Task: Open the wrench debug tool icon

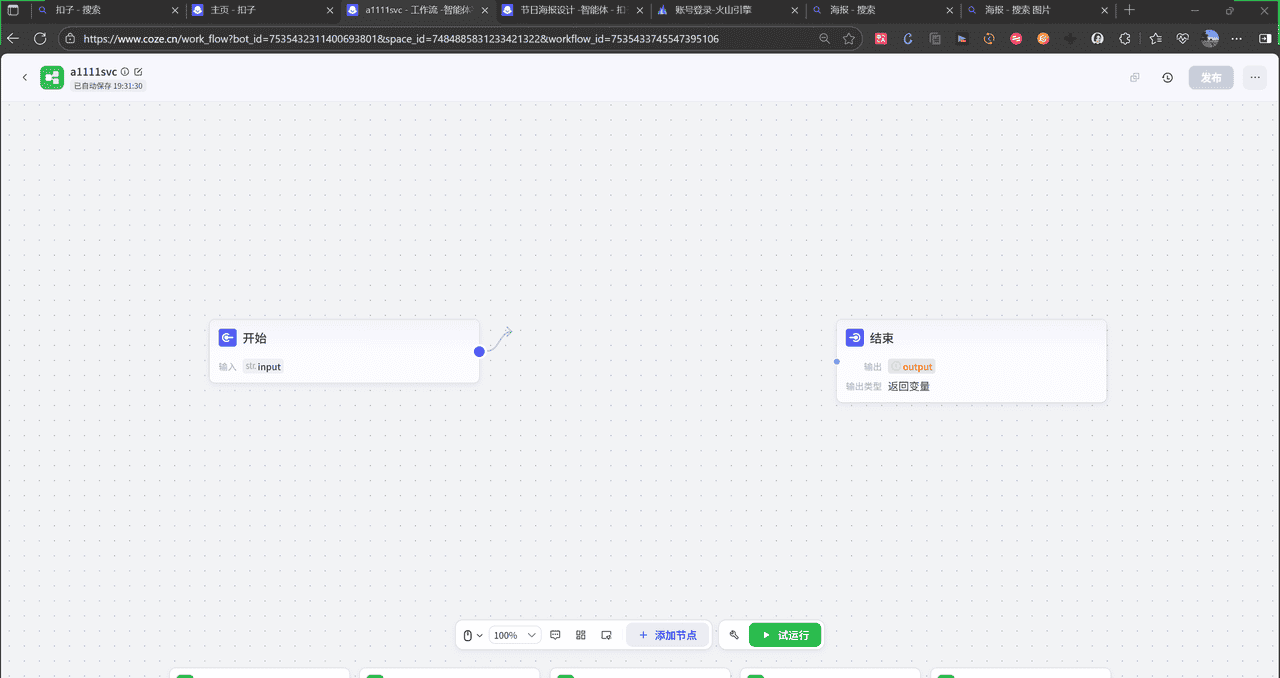Action: [734, 635]
